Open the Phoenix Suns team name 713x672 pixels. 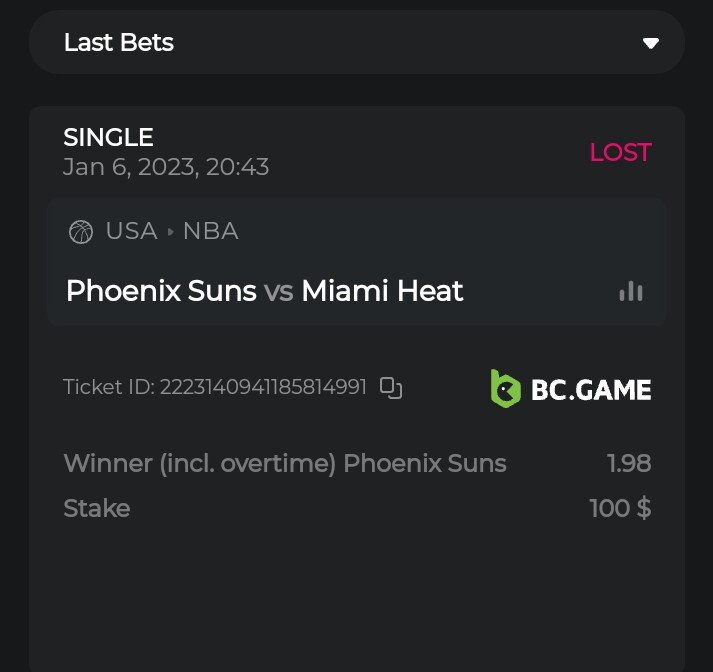(161, 291)
